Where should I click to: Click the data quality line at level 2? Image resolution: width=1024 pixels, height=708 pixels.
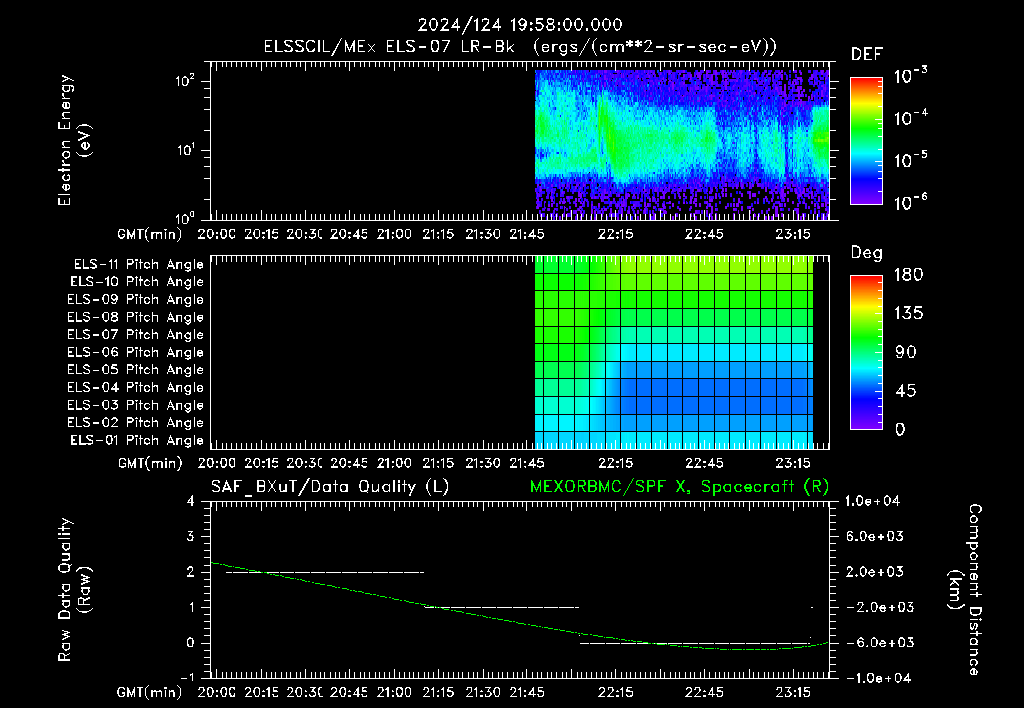[x=325, y=573]
